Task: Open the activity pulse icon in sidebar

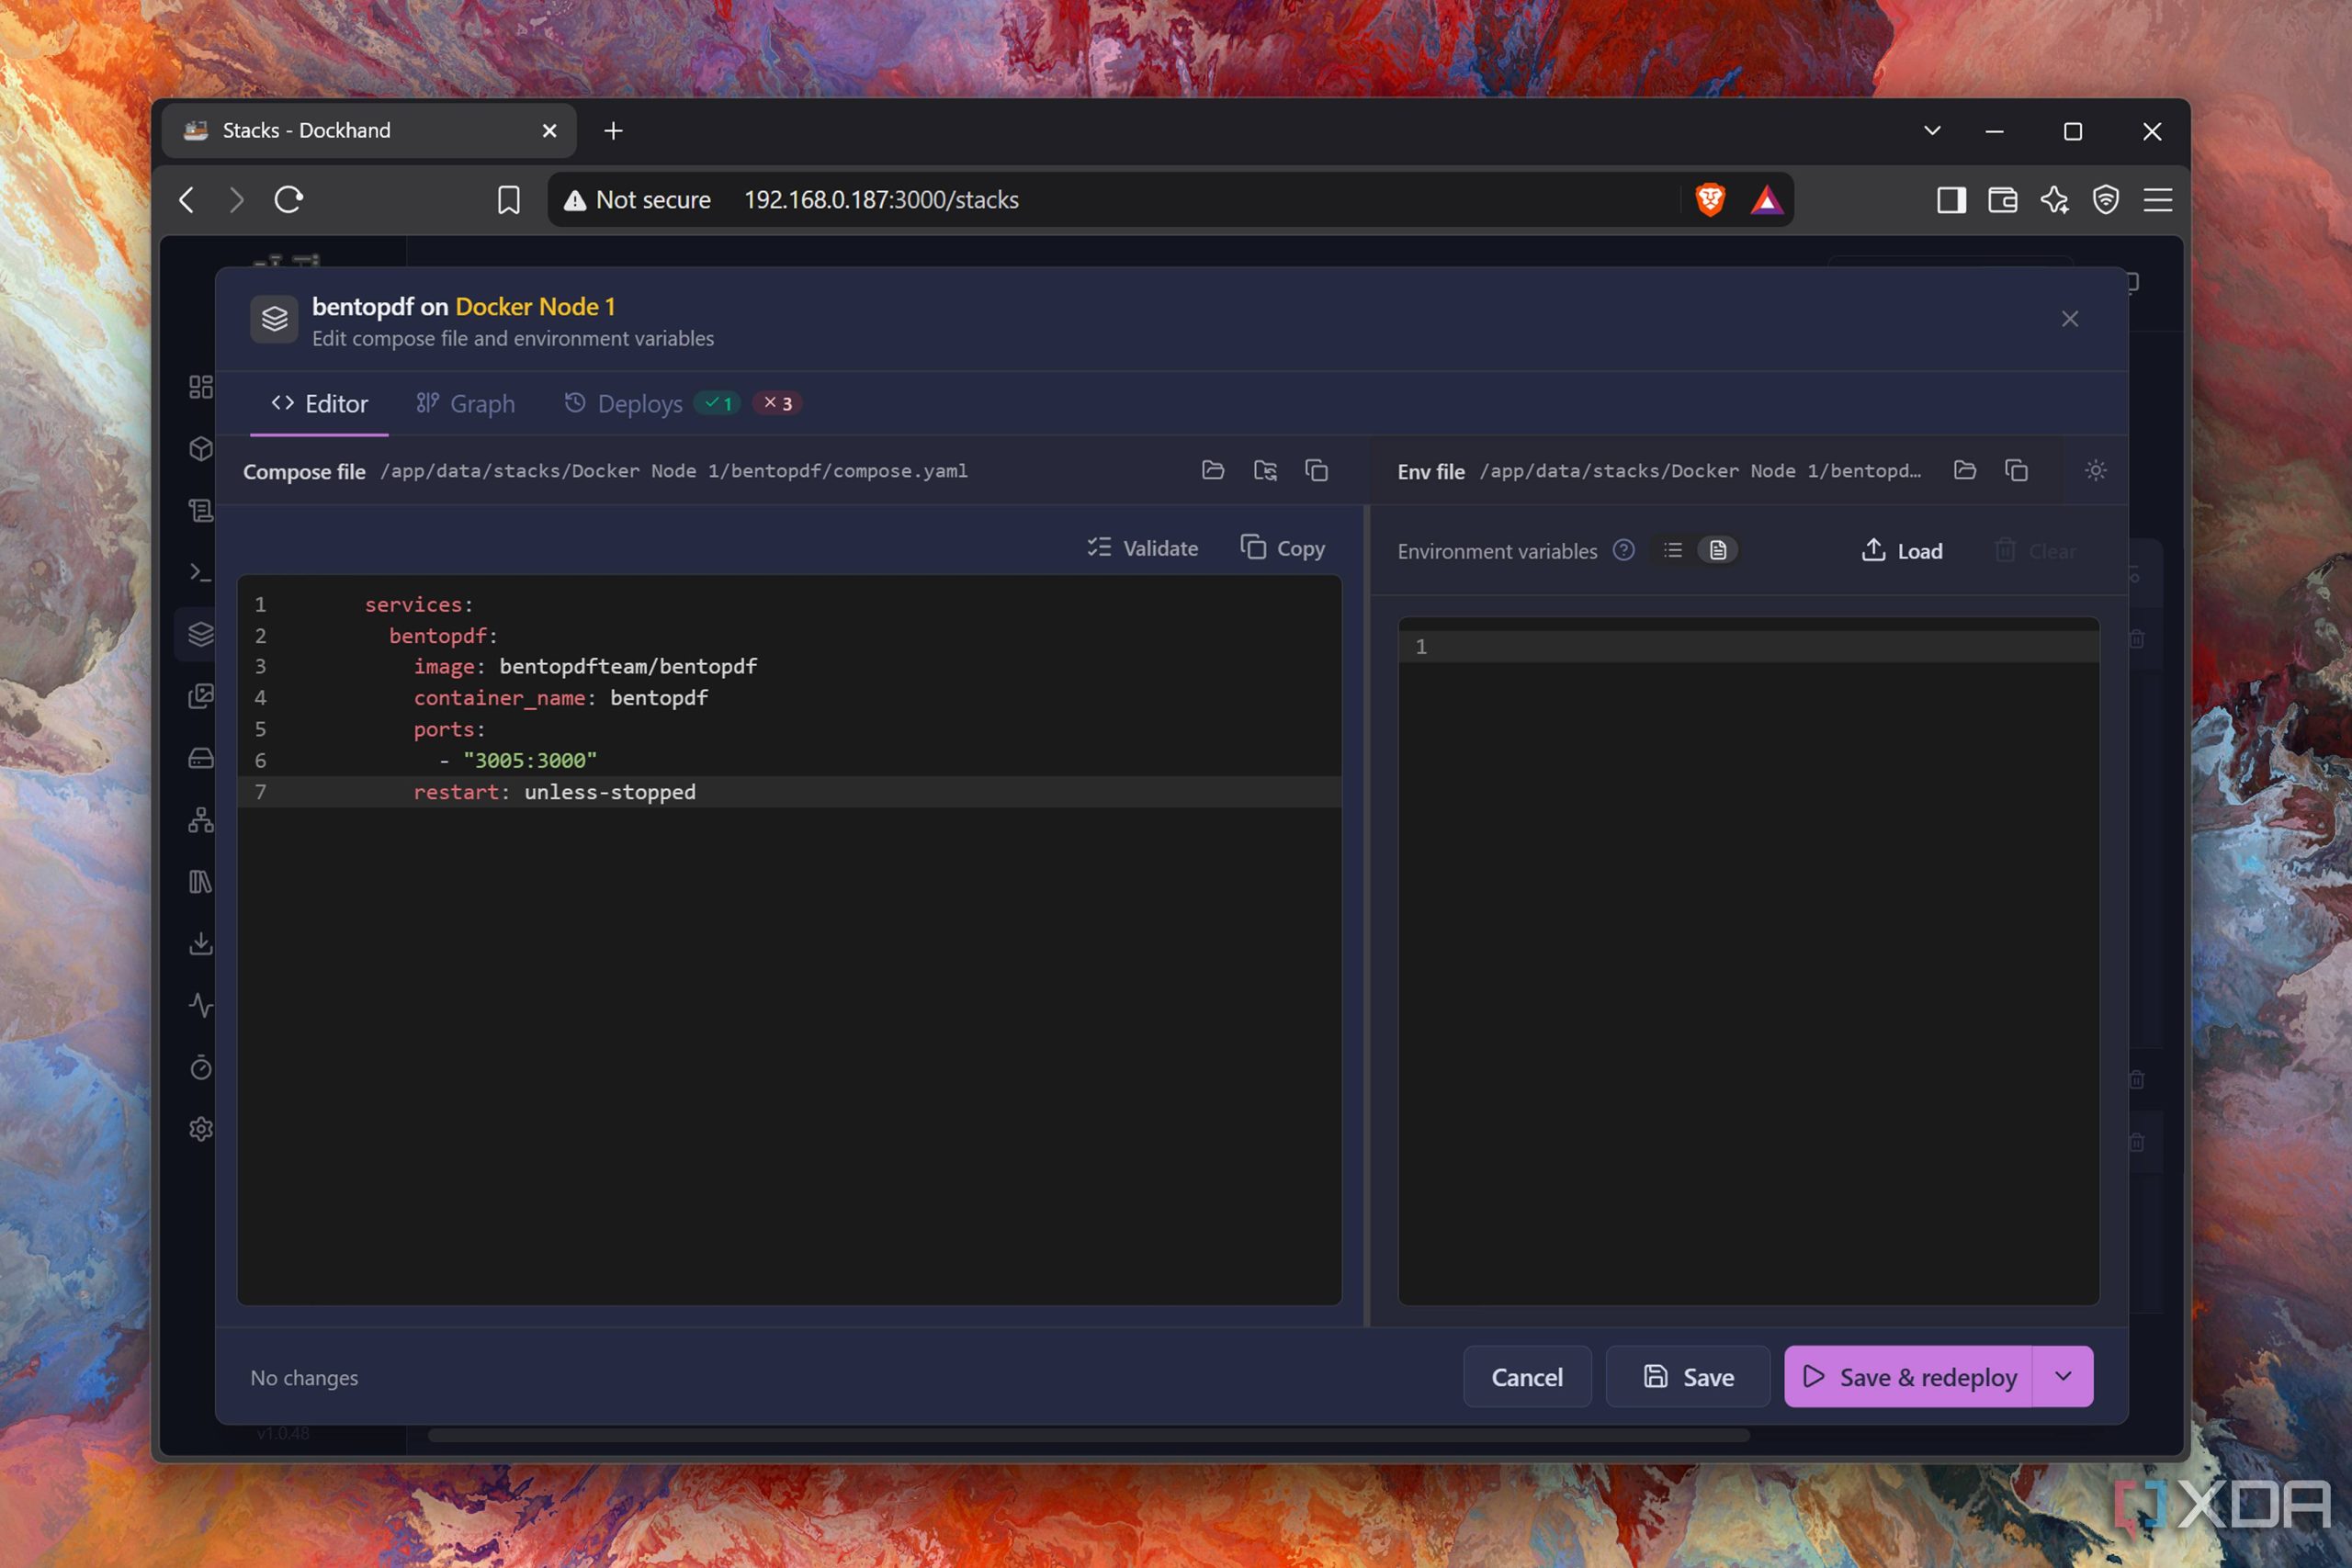Action: pyautogui.click(x=201, y=1005)
